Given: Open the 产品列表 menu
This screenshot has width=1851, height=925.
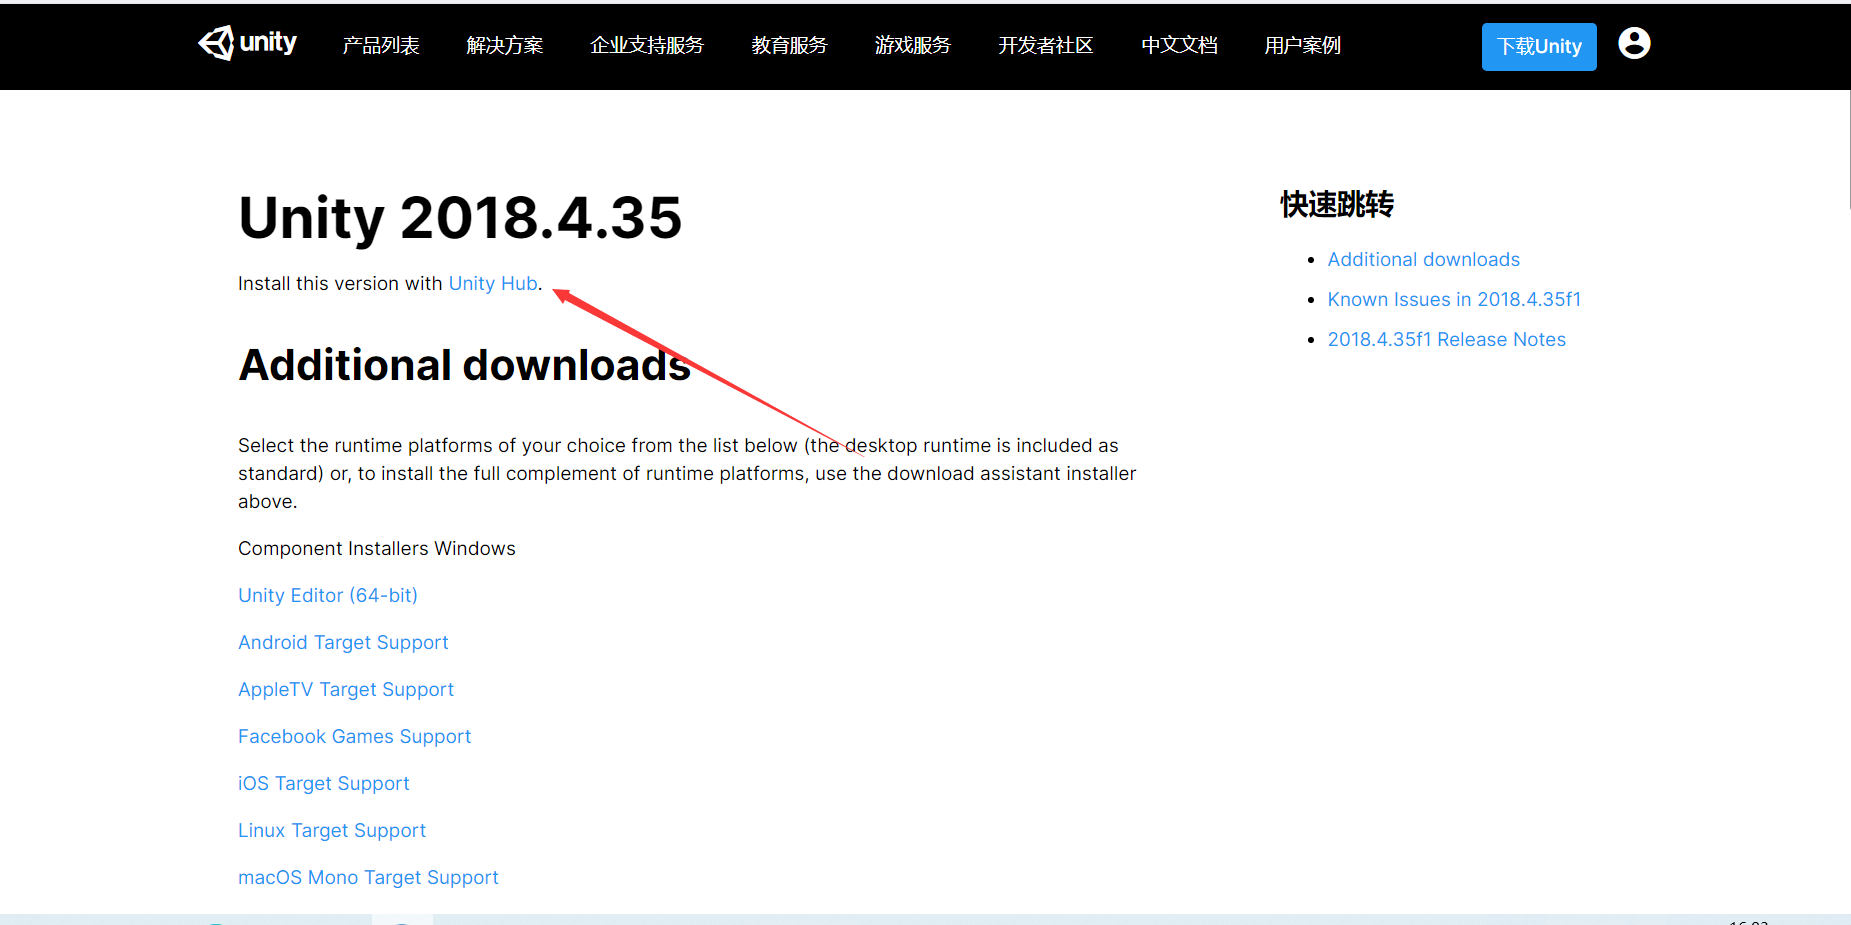Looking at the screenshot, I should click(381, 45).
